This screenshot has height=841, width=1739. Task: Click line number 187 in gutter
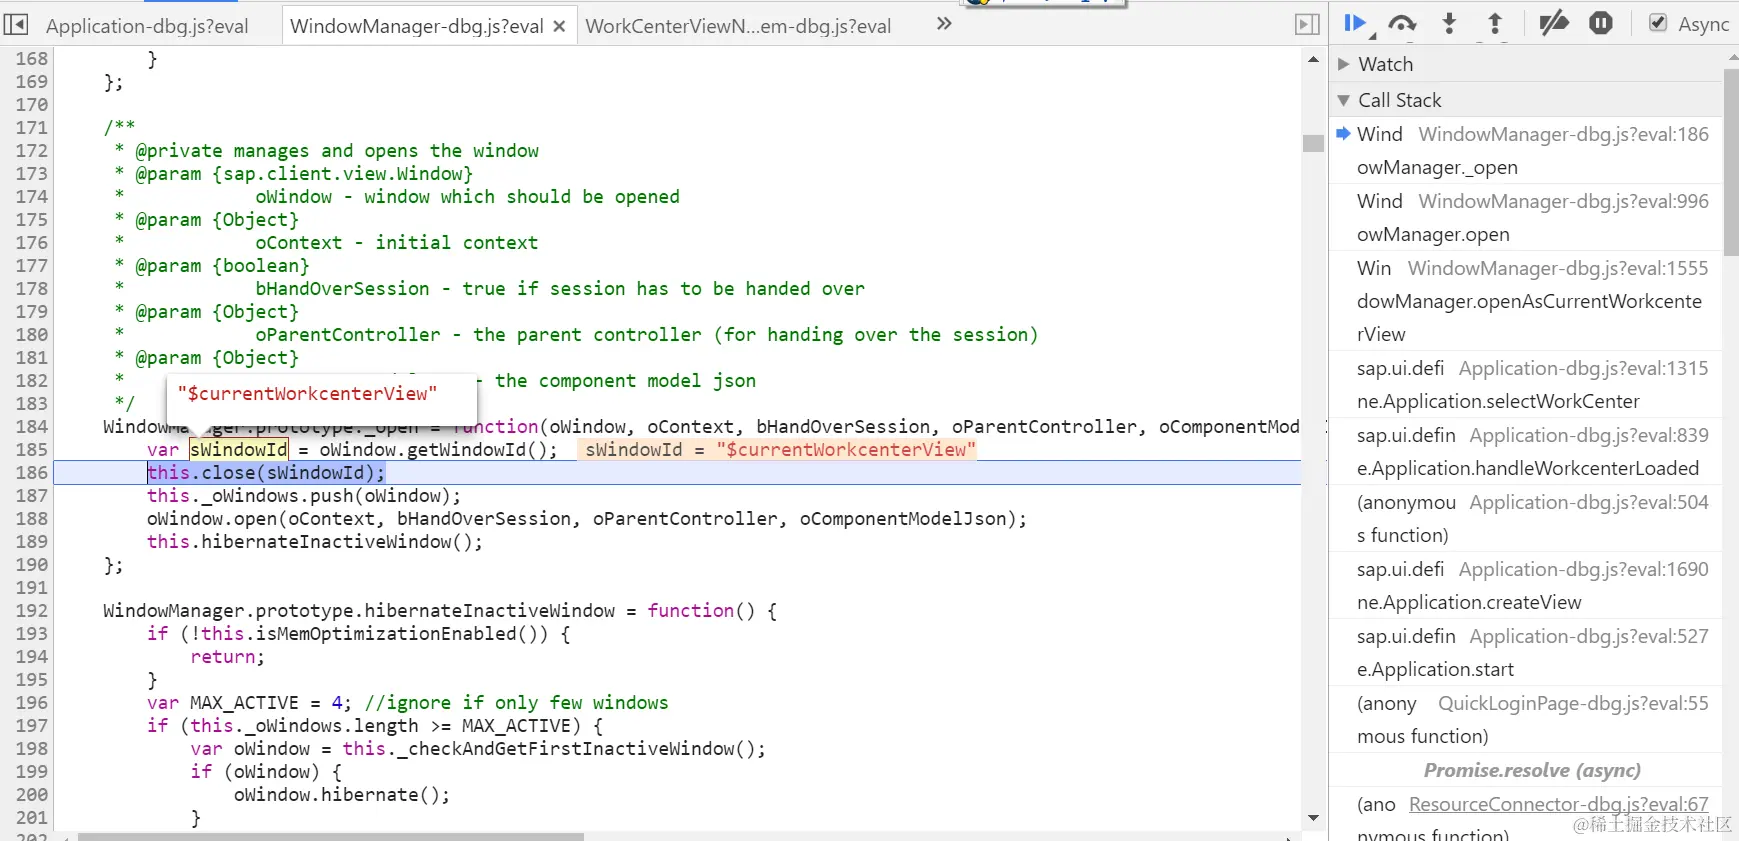click(x=31, y=495)
